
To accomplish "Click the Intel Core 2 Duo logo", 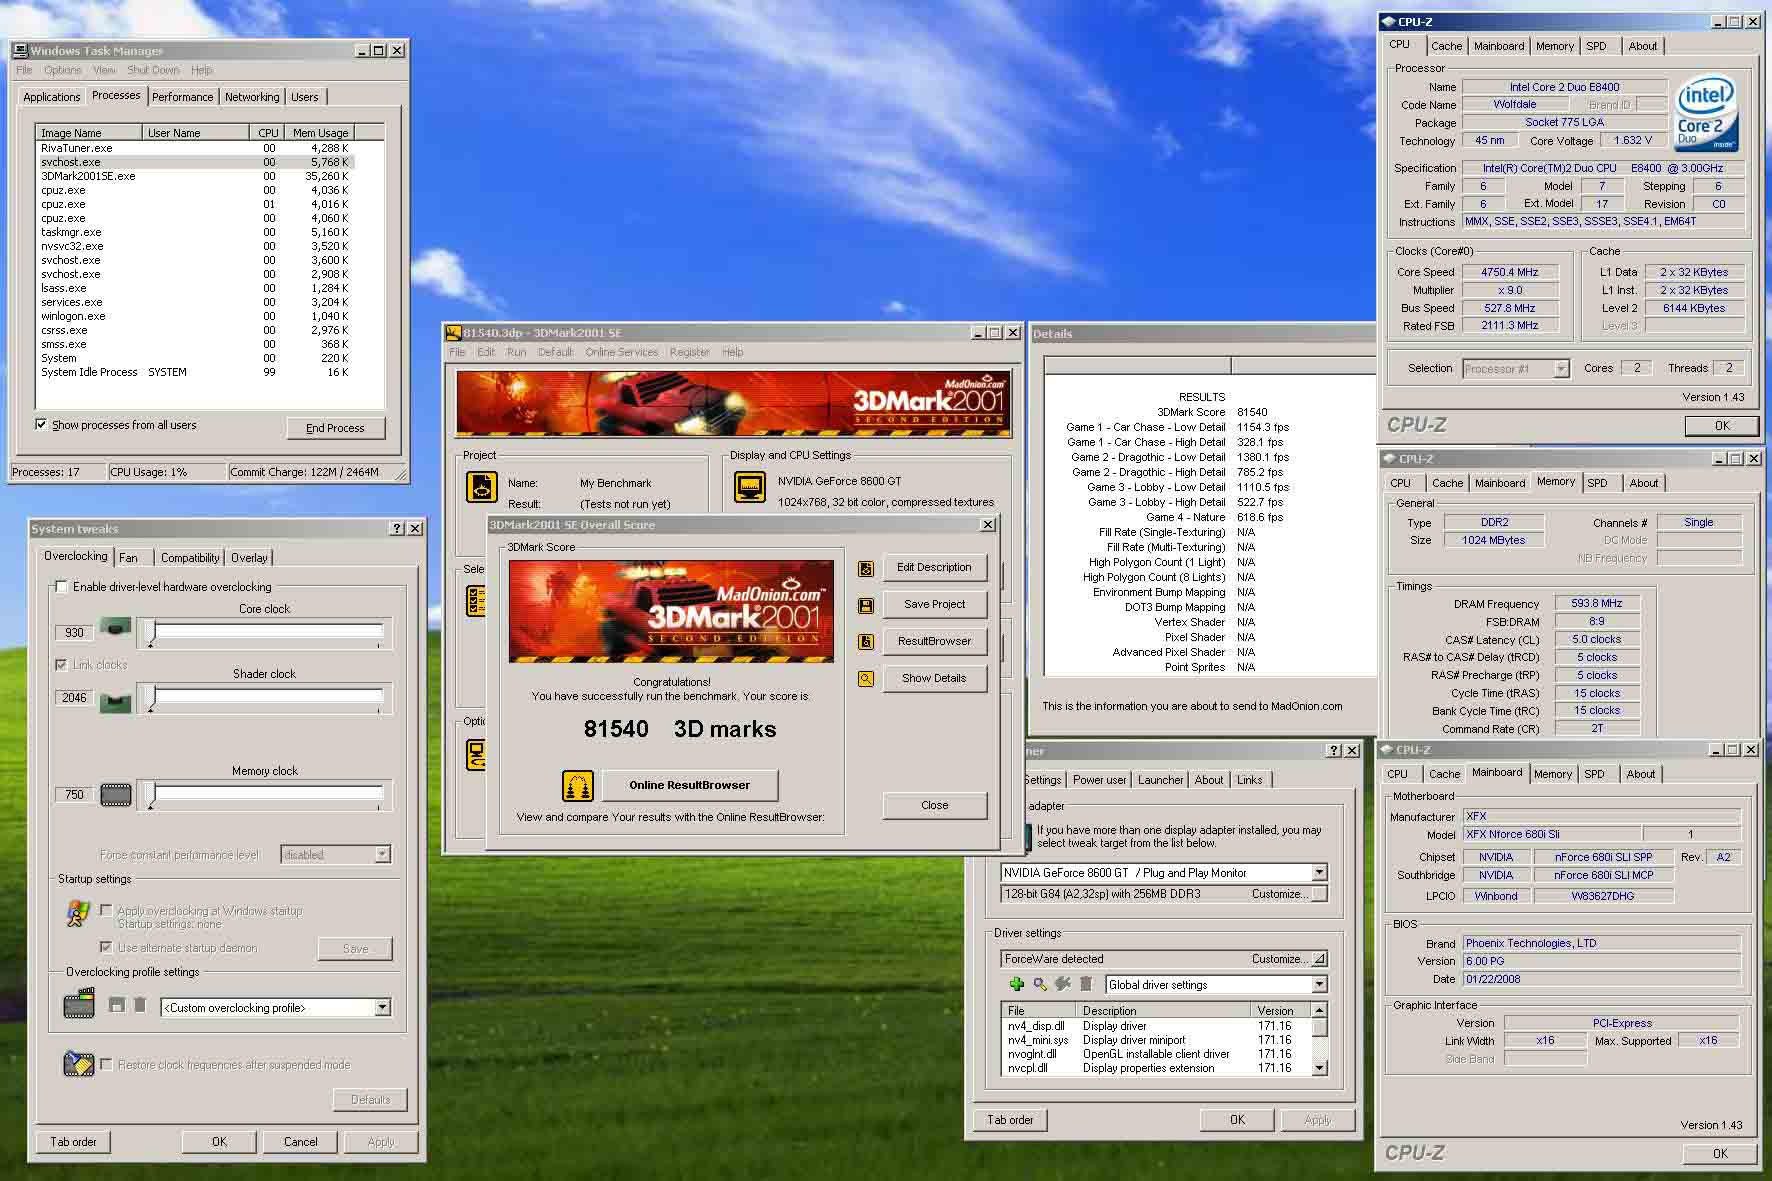I will [1706, 115].
